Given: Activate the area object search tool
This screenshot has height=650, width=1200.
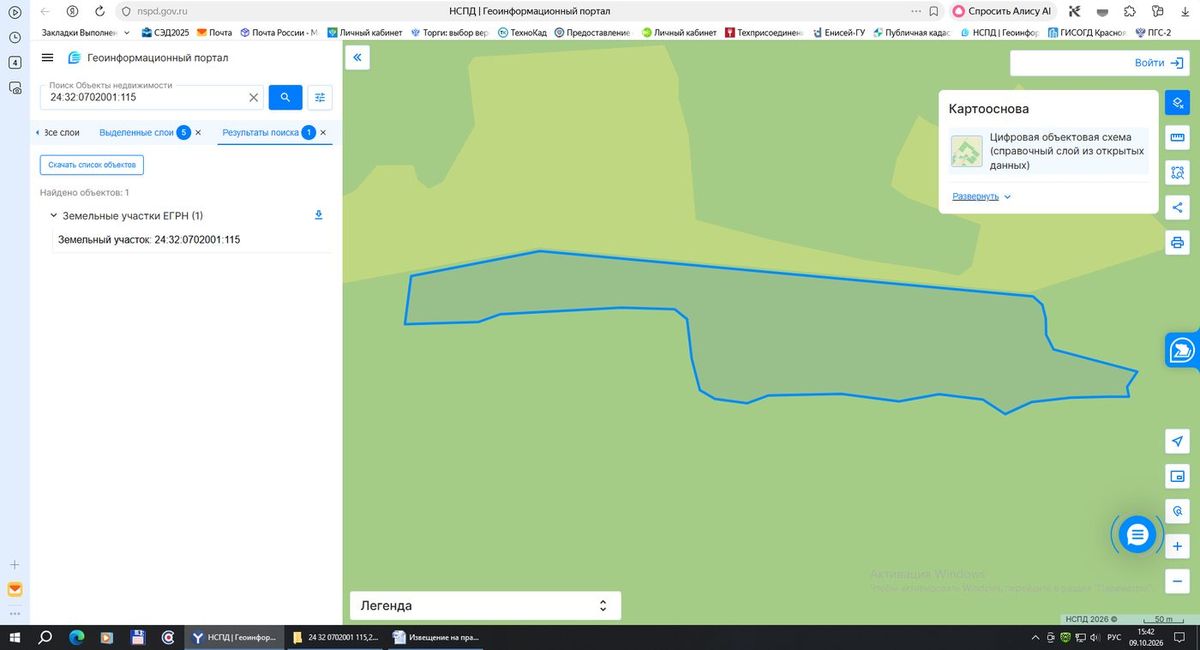Looking at the screenshot, I should (x=1178, y=172).
